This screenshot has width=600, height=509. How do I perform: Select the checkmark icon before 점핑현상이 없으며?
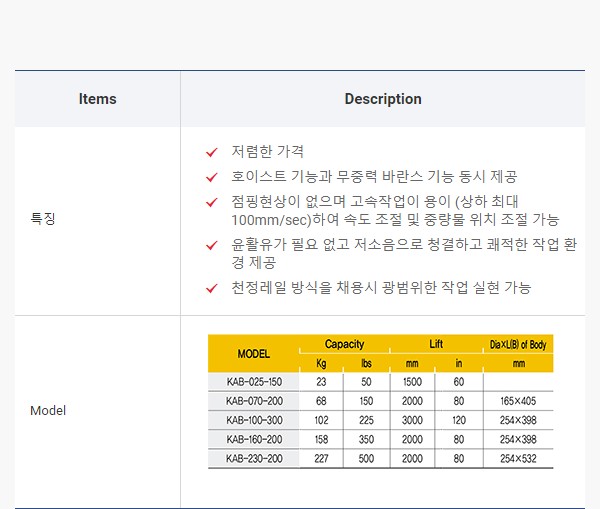point(211,202)
